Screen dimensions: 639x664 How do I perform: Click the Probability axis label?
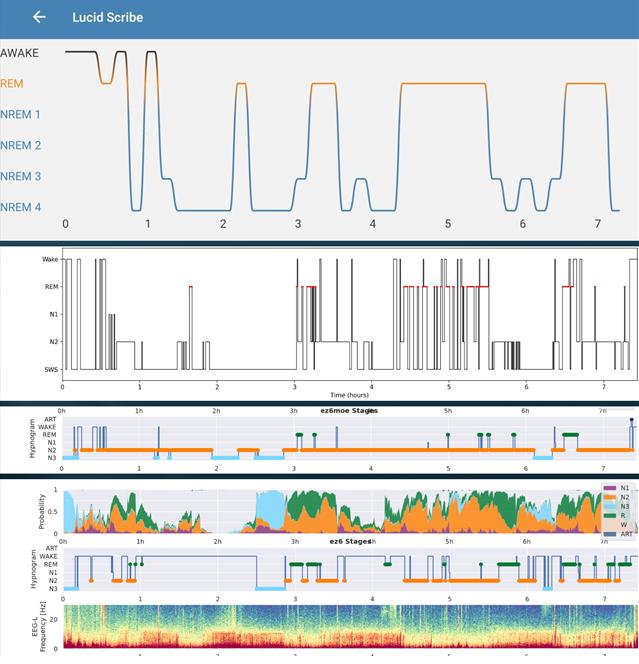coord(41,512)
